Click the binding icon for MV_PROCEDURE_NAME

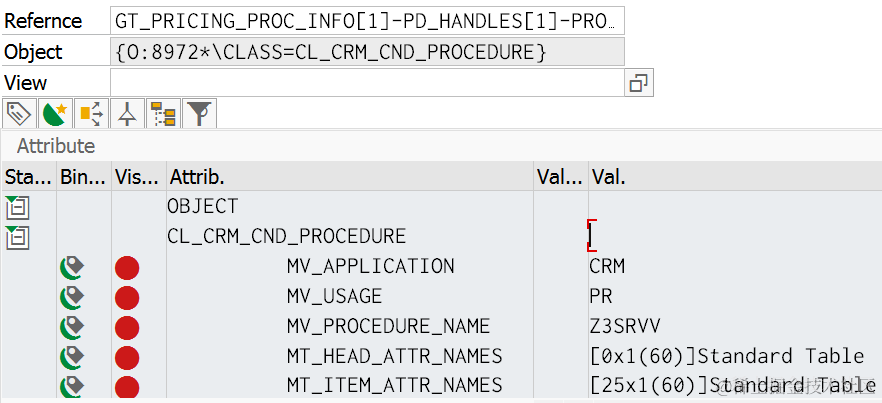click(72, 328)
